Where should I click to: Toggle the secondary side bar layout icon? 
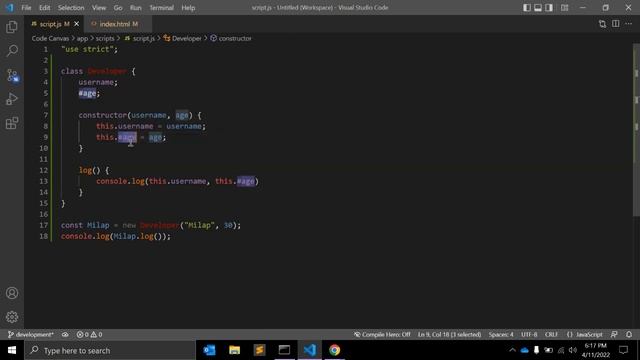[549, 8]
